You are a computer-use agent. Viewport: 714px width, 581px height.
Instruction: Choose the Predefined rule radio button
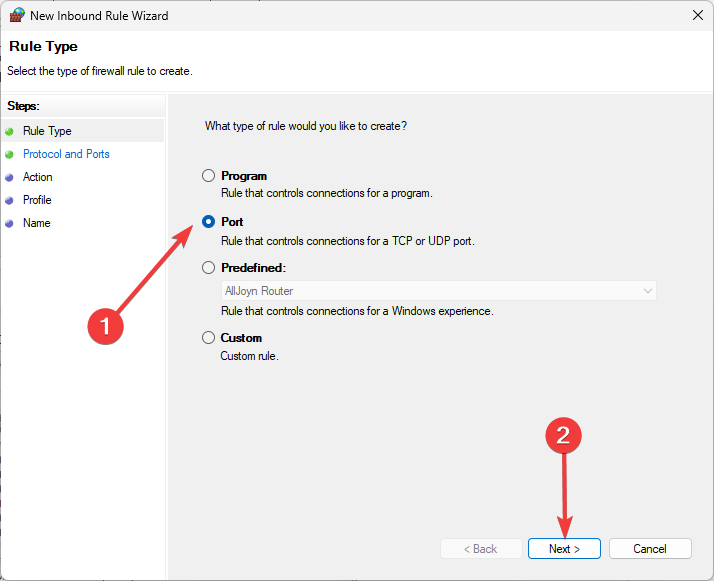click(209, 268)
